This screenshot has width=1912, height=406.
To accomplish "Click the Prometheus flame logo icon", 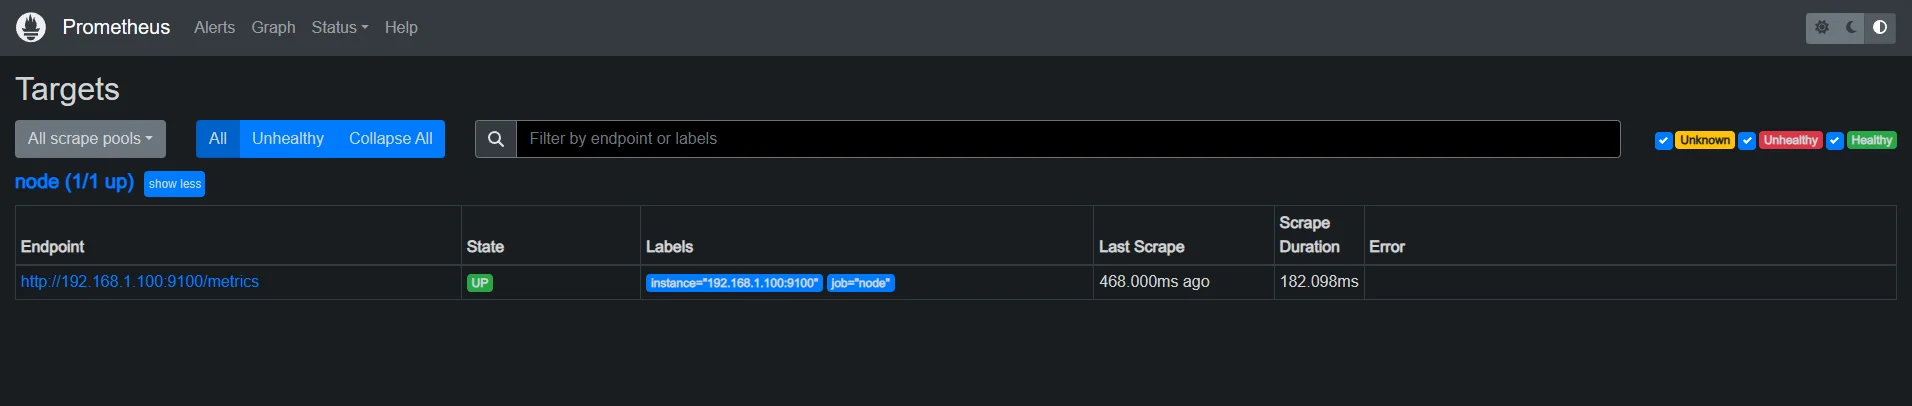I will coord(31,27).
